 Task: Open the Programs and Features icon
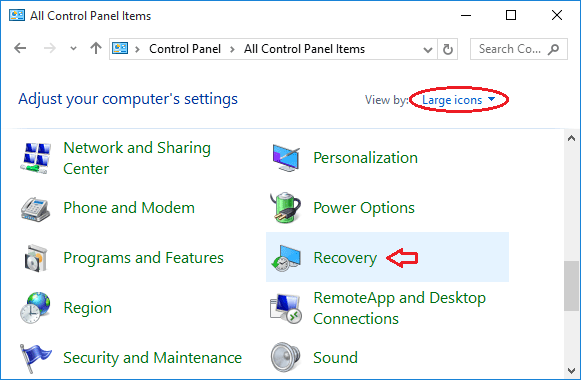click(x=36, y=258)
